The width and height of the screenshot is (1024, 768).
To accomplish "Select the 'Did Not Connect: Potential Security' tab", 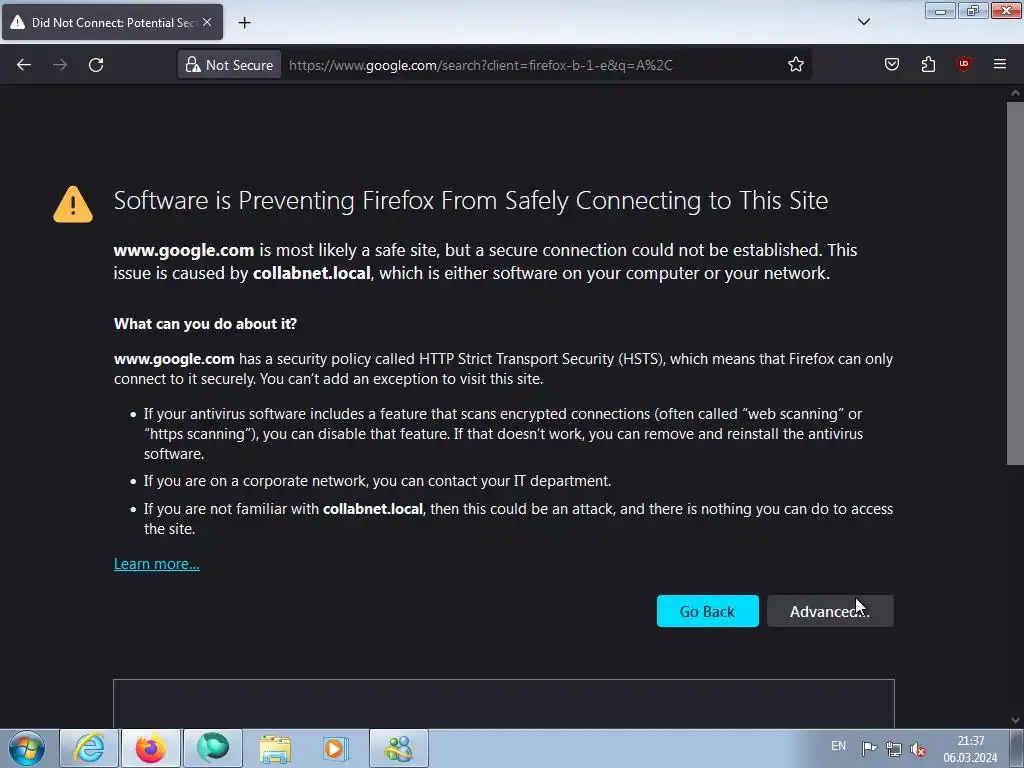I will click(112, 22).
